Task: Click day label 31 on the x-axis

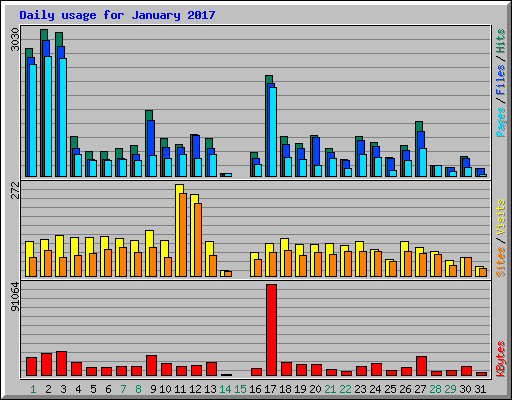Action: [480, 389]
